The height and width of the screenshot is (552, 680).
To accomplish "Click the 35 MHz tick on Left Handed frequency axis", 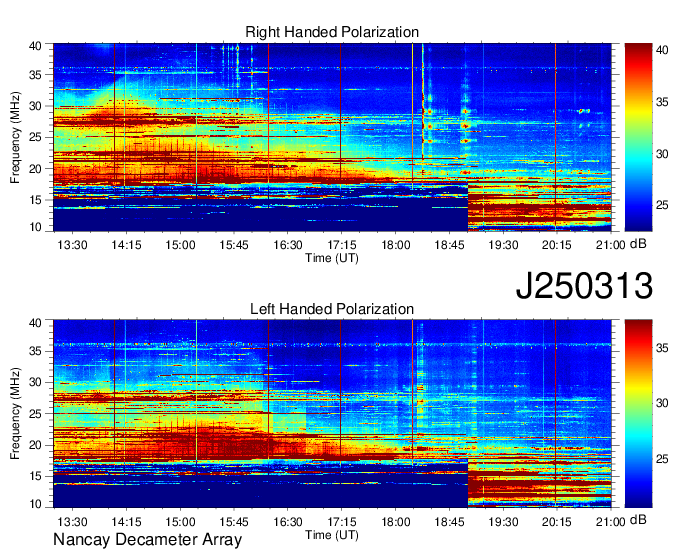I will click(35, 351).
